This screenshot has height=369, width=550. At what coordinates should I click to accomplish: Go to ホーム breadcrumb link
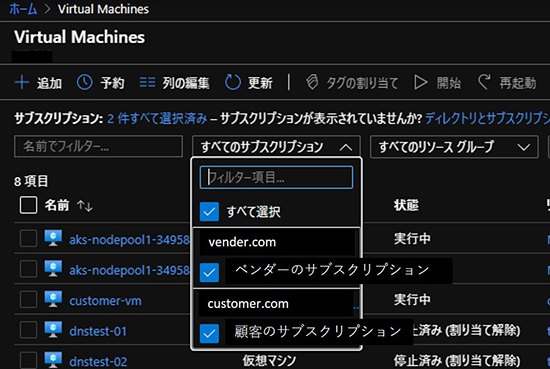[x=23, y=9]
